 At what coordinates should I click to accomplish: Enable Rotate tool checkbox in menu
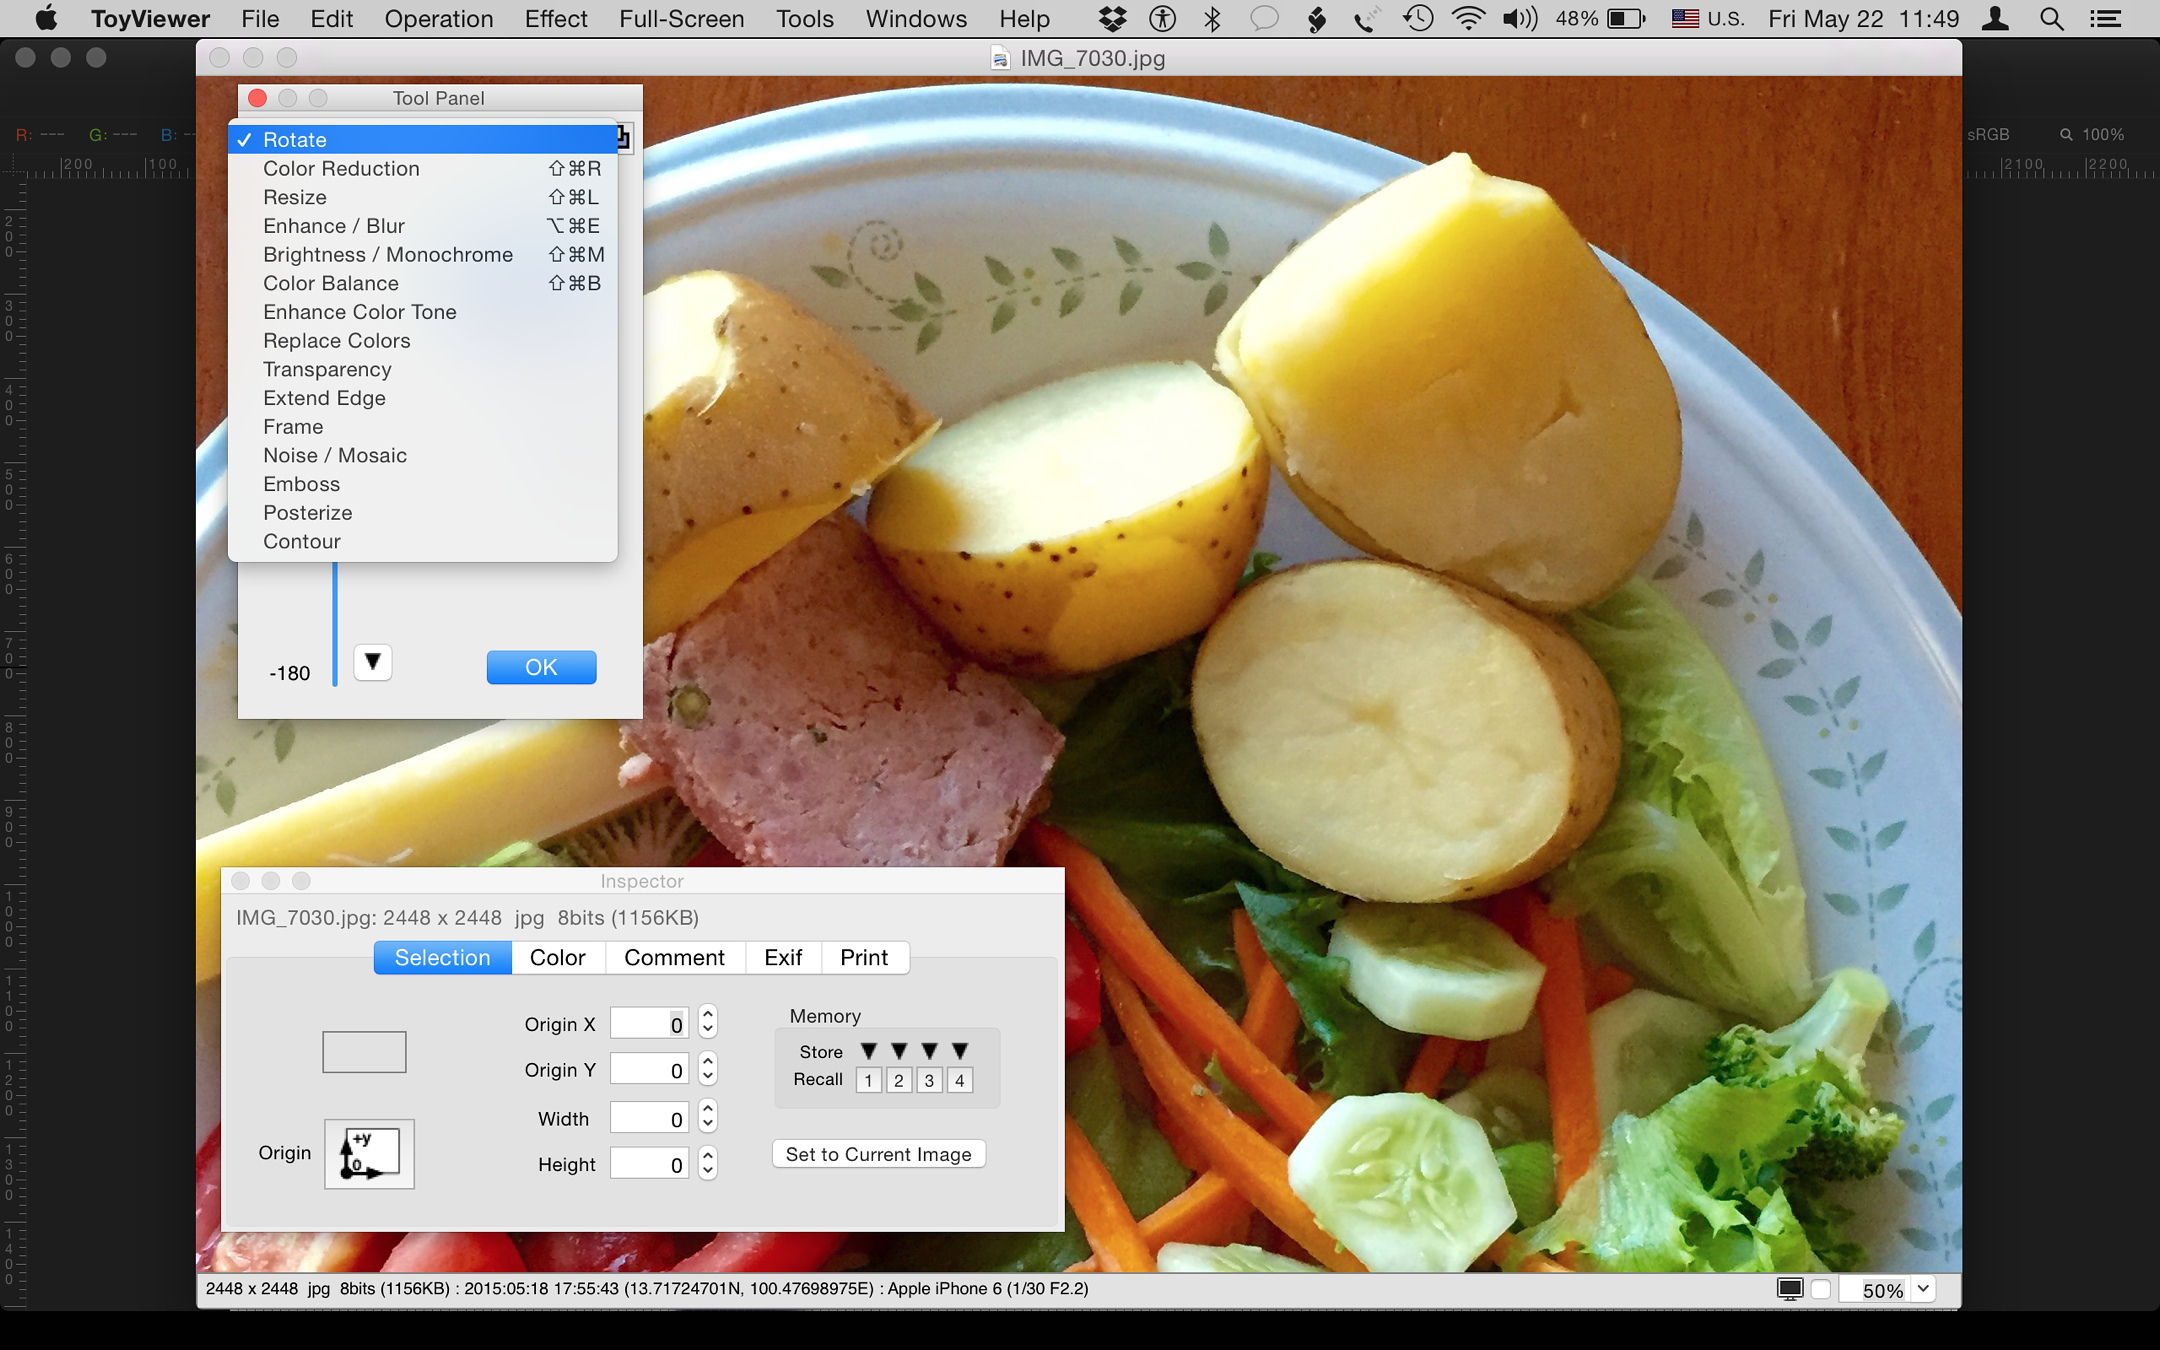tap(243, 138)
